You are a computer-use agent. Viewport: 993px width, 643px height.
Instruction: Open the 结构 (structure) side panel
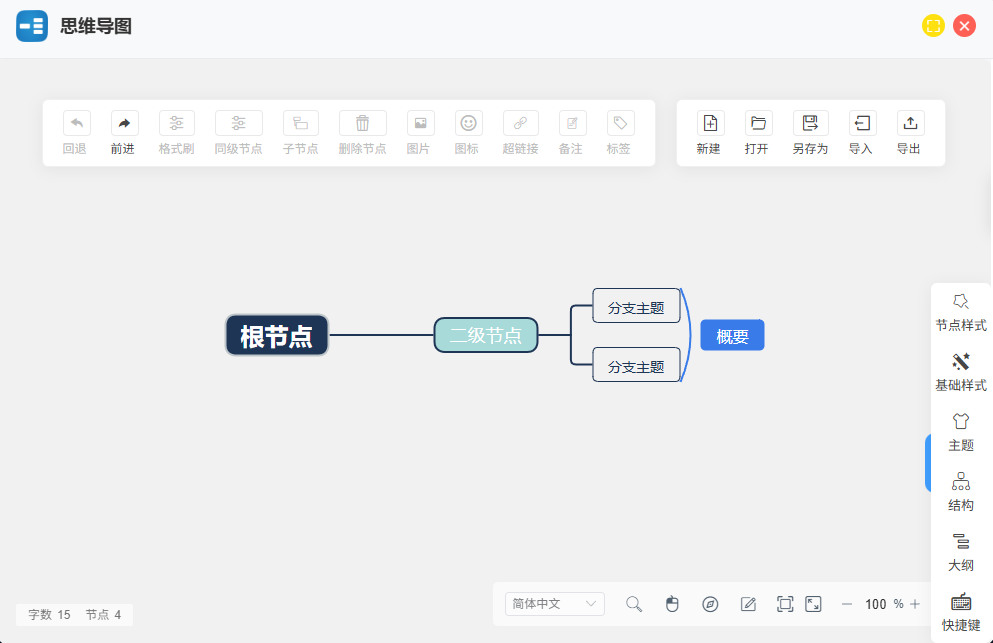960,492
